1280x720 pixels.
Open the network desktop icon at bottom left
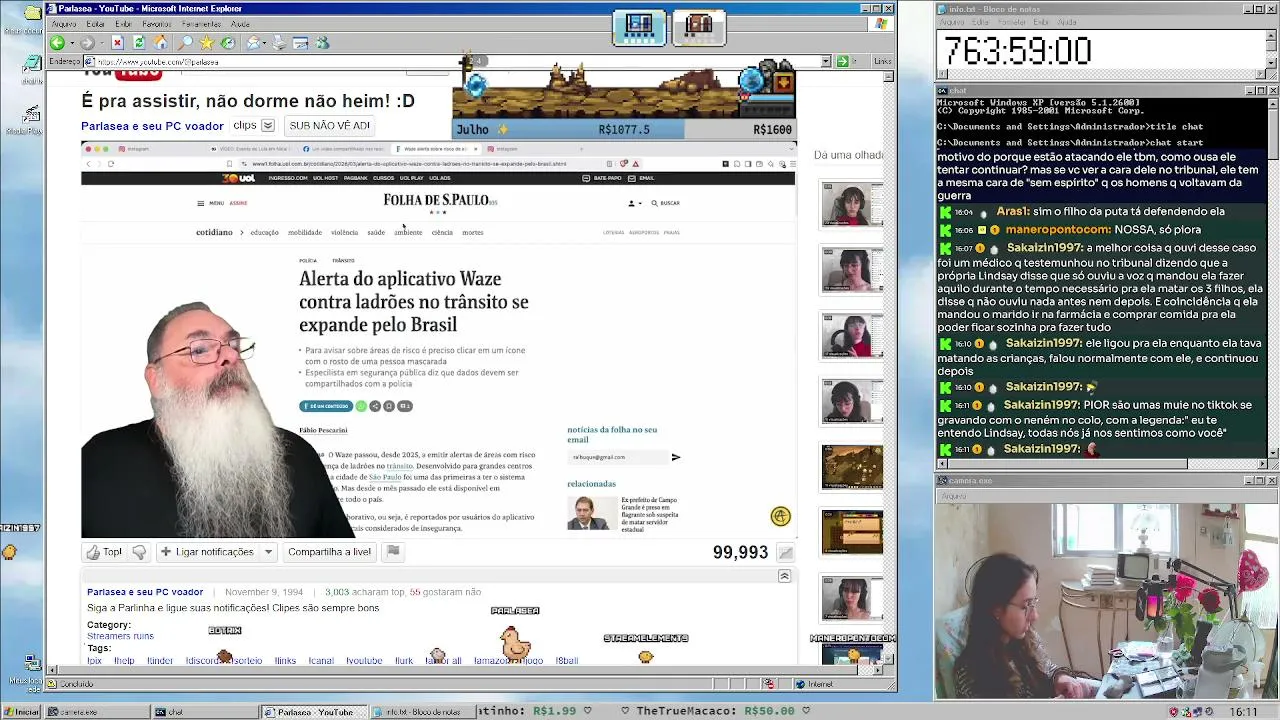tap(31, 664)
